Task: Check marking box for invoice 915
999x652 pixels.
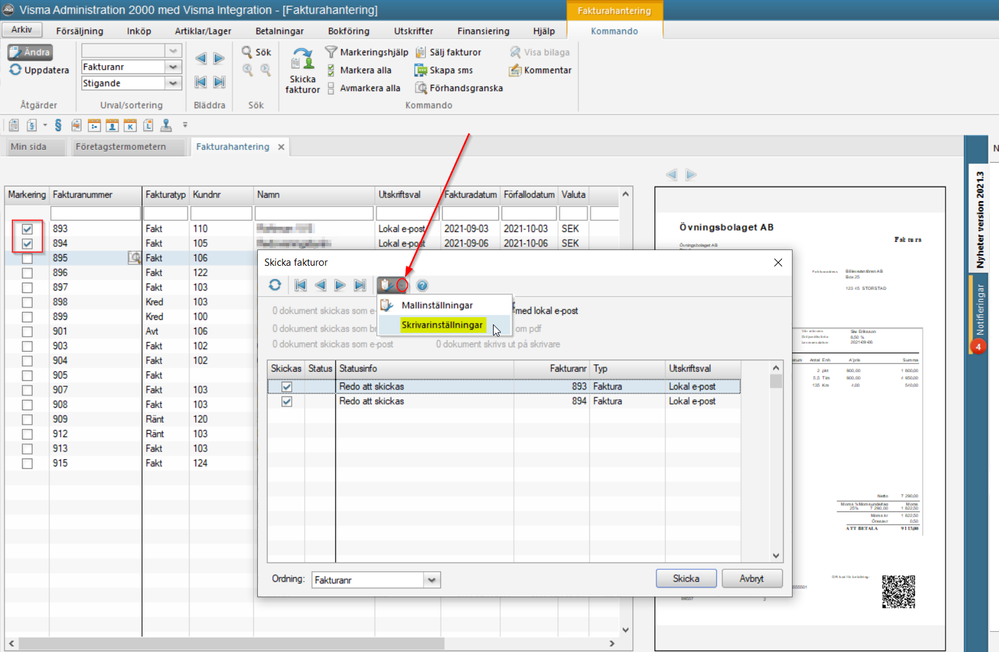Action: (27, 463)
